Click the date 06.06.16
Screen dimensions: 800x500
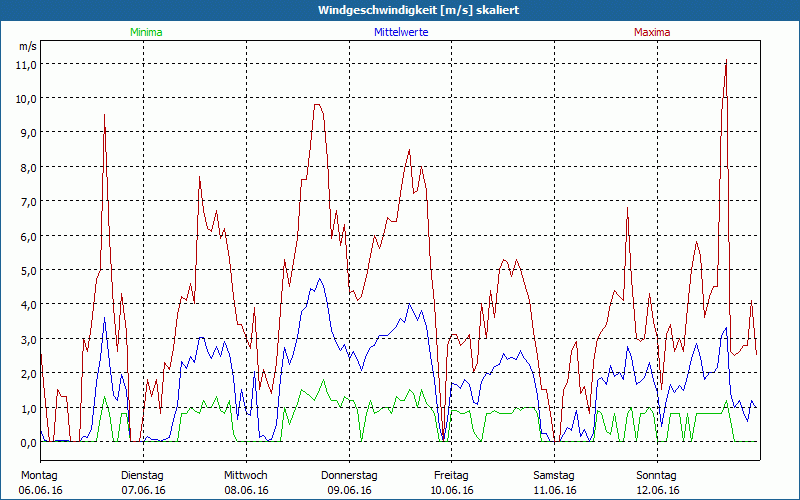[x=40, y=490]
